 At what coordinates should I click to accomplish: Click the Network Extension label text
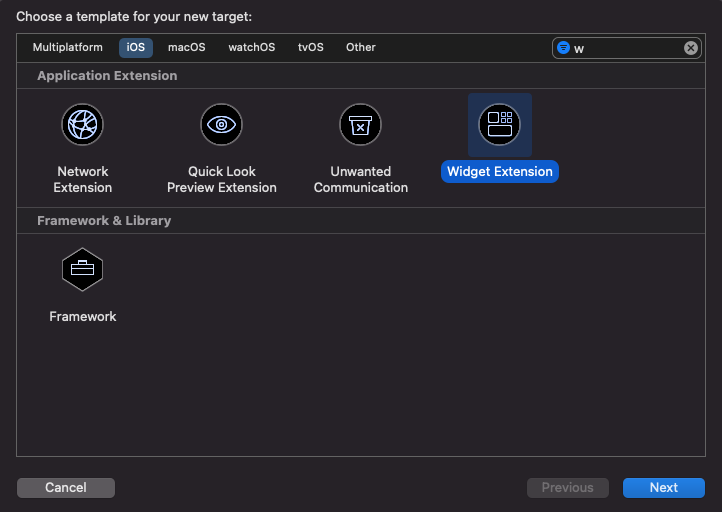[x=83, y=179]
